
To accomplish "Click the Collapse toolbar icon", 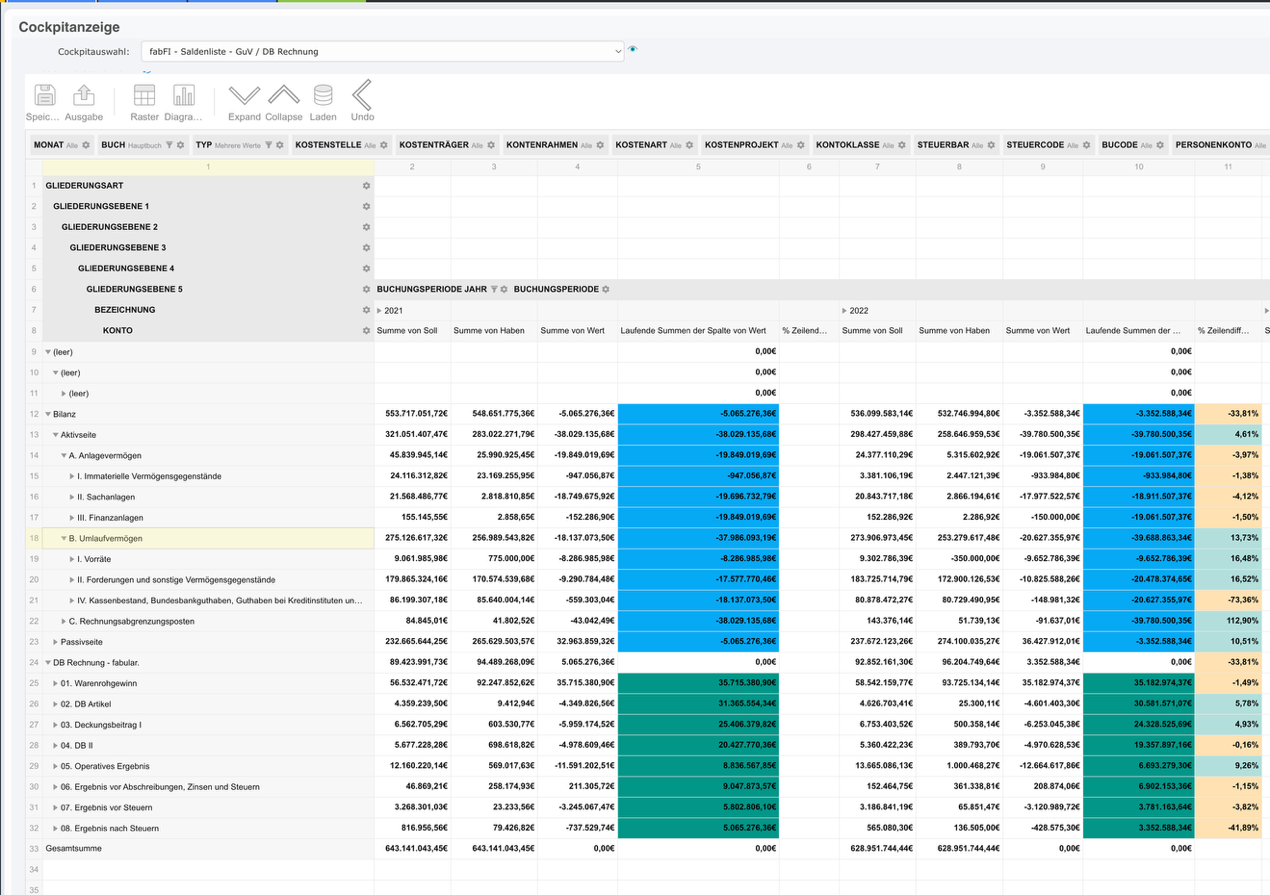I will coord(284,95).
